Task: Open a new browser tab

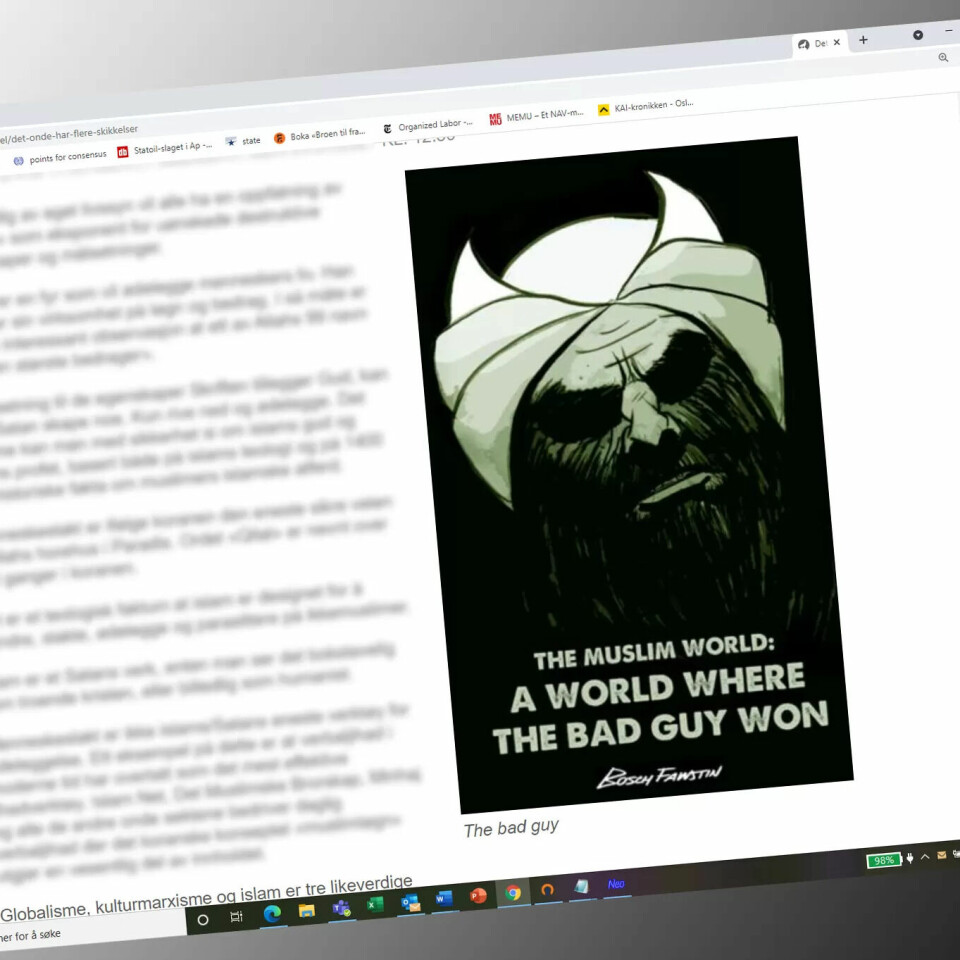Action: 863,40
